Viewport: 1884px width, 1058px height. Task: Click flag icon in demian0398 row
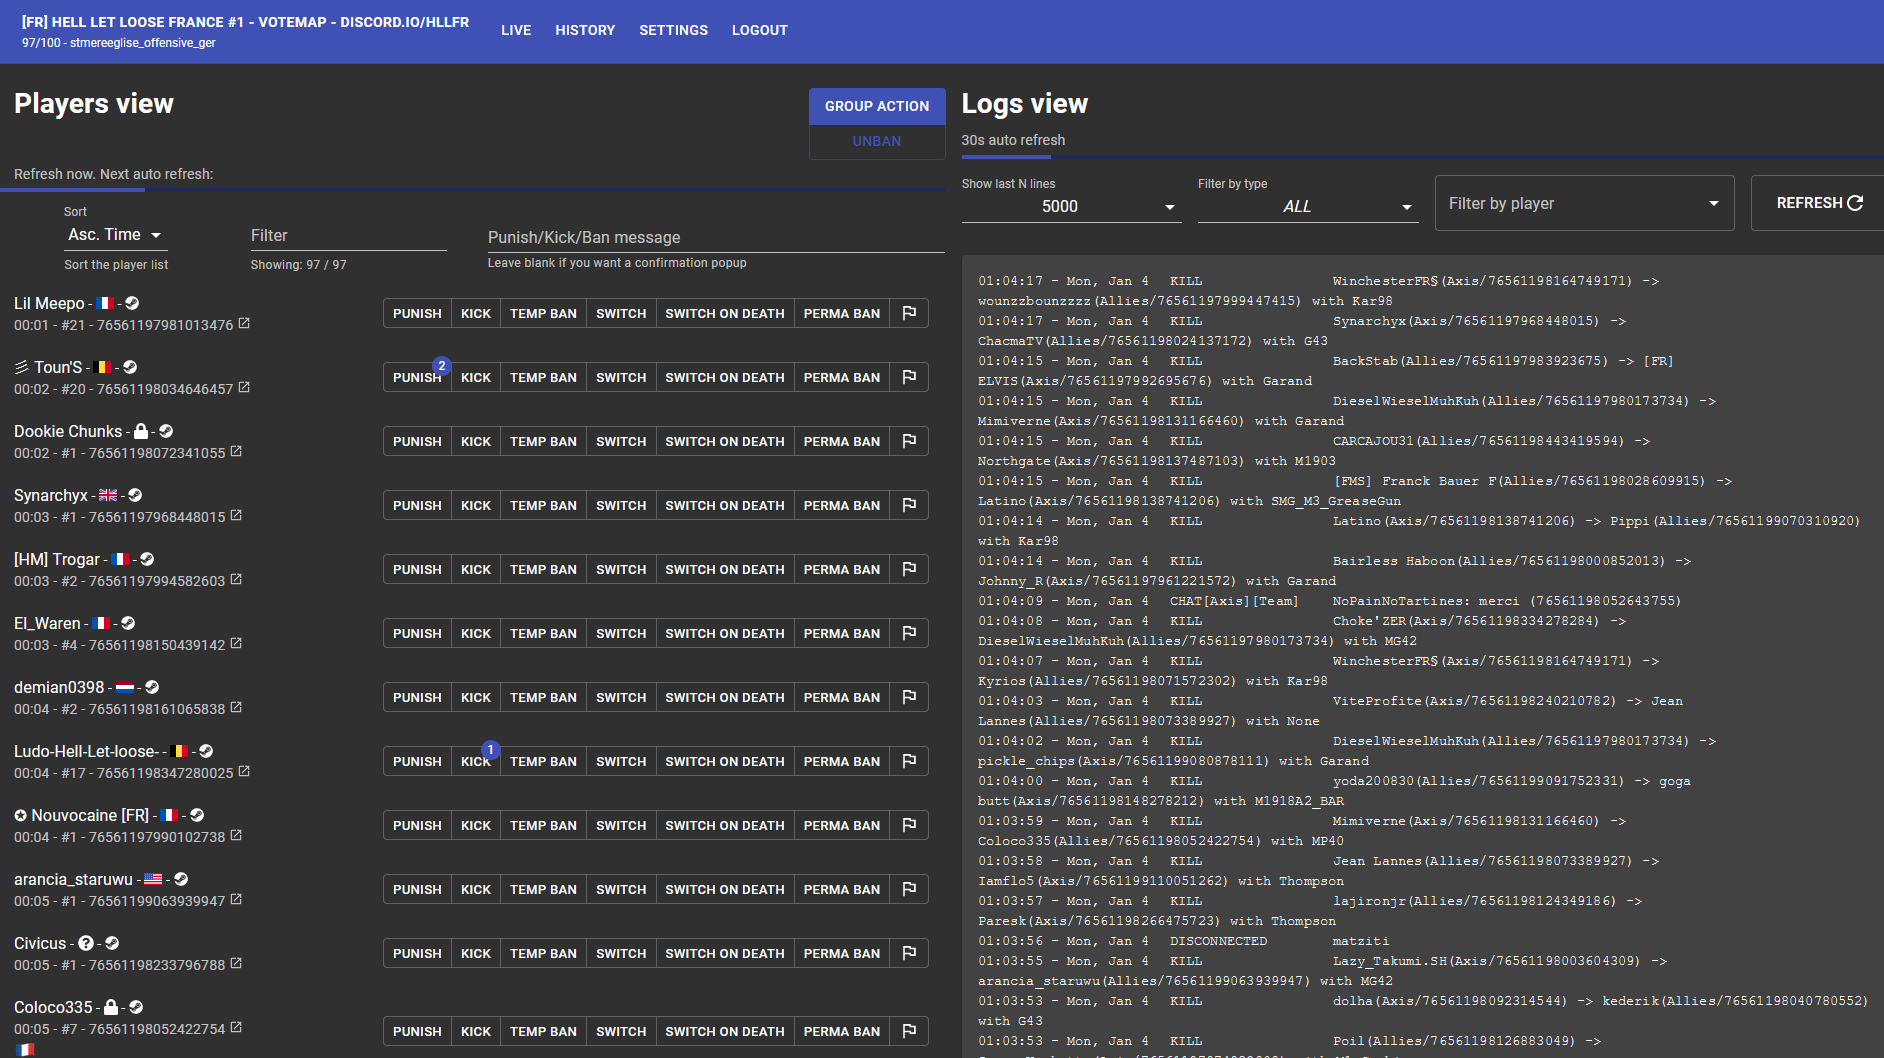click(x=909, y=697)
